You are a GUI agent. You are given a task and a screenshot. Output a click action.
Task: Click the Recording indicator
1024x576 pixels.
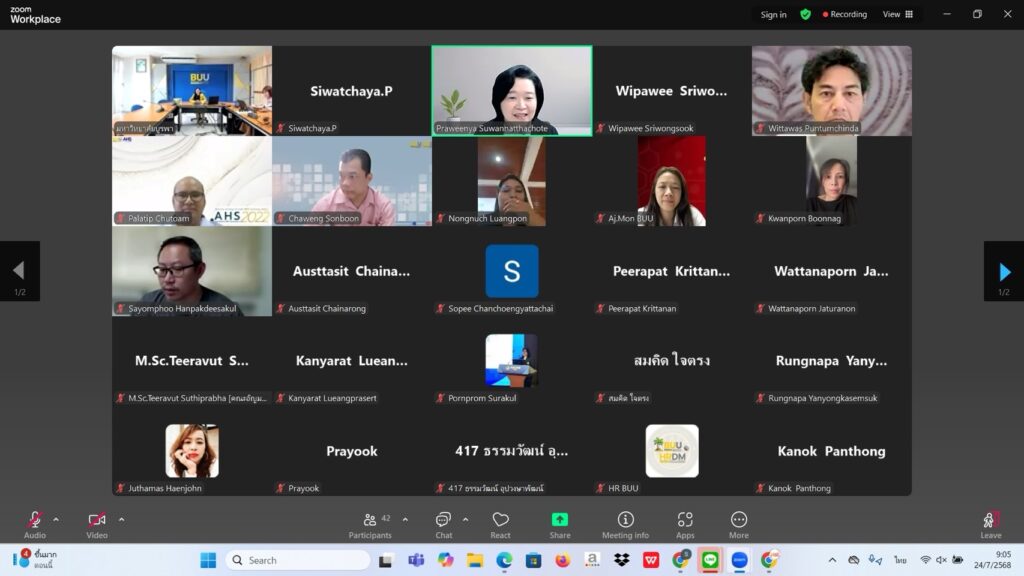tap(845, 15)
